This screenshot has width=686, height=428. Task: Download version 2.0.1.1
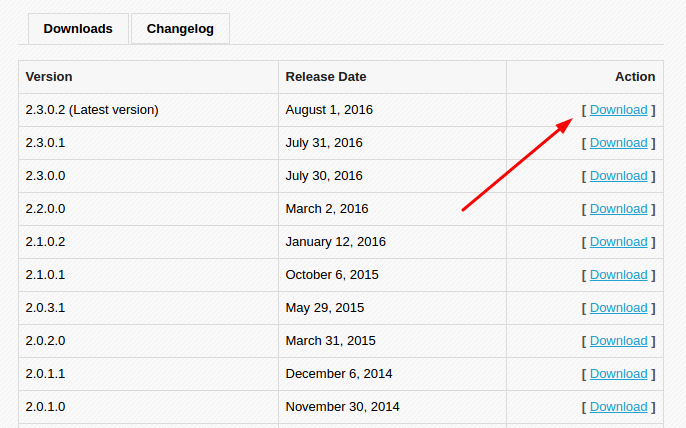coord(618,374)
